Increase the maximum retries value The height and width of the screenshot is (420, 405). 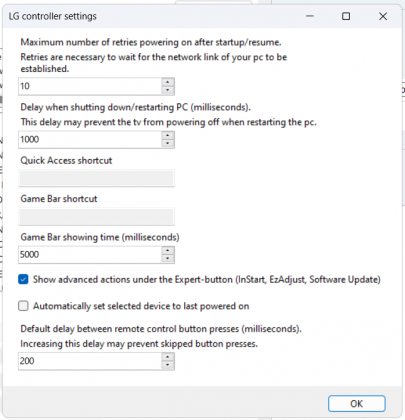click(168, 82)
